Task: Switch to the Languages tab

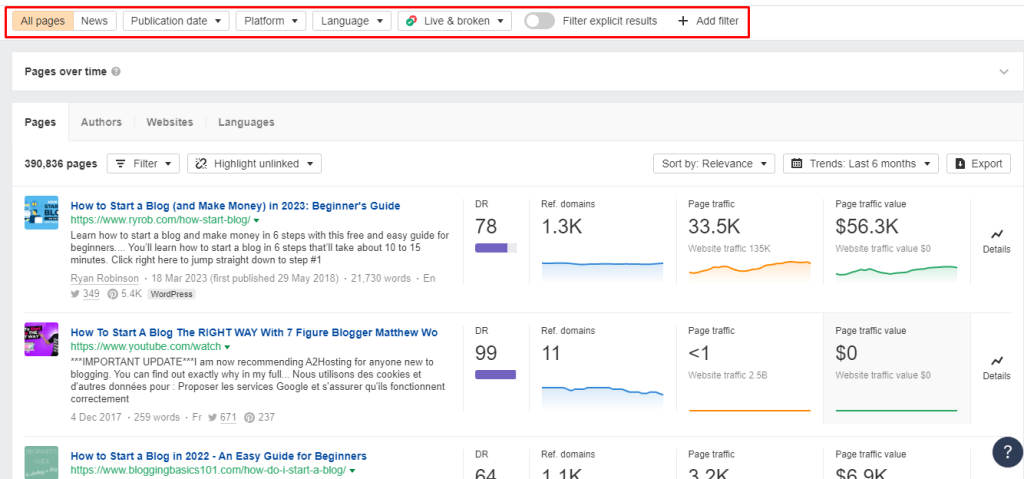Action: click(246, 122)
